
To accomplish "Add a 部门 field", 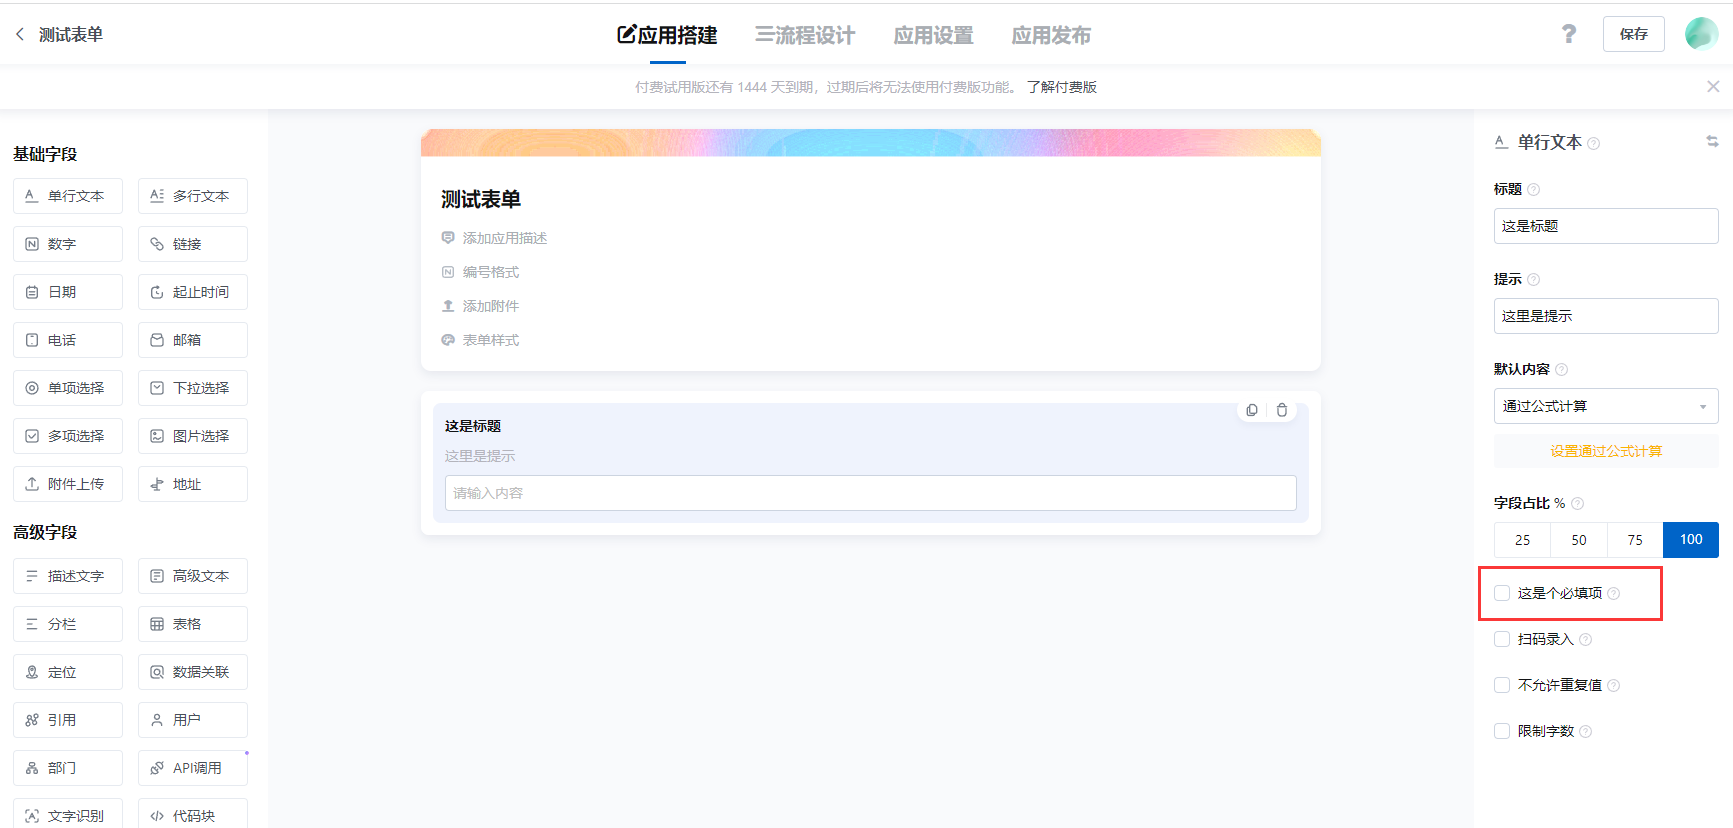I will tap(68, 768).
